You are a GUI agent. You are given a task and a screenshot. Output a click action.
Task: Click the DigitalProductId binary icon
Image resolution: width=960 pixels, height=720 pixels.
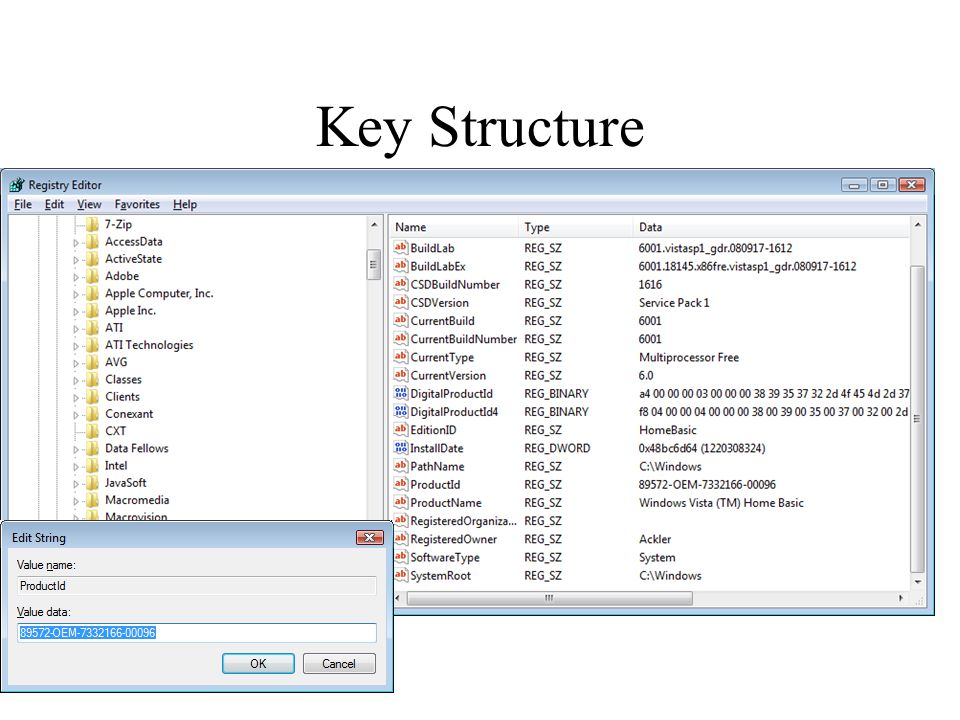click(x=400, y=393)
